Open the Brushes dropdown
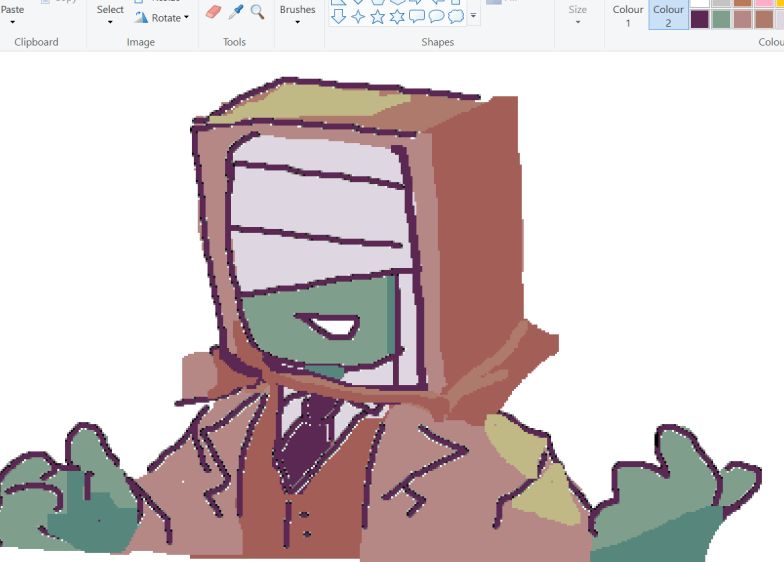784x562 pixels. coord(298,22)
